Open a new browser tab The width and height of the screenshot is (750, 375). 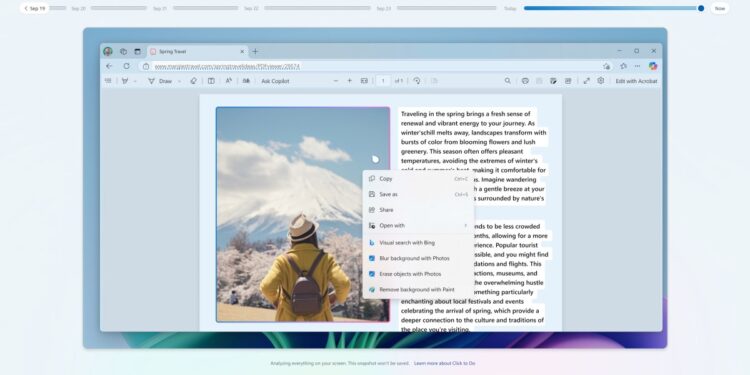click(x=255, y=51)
